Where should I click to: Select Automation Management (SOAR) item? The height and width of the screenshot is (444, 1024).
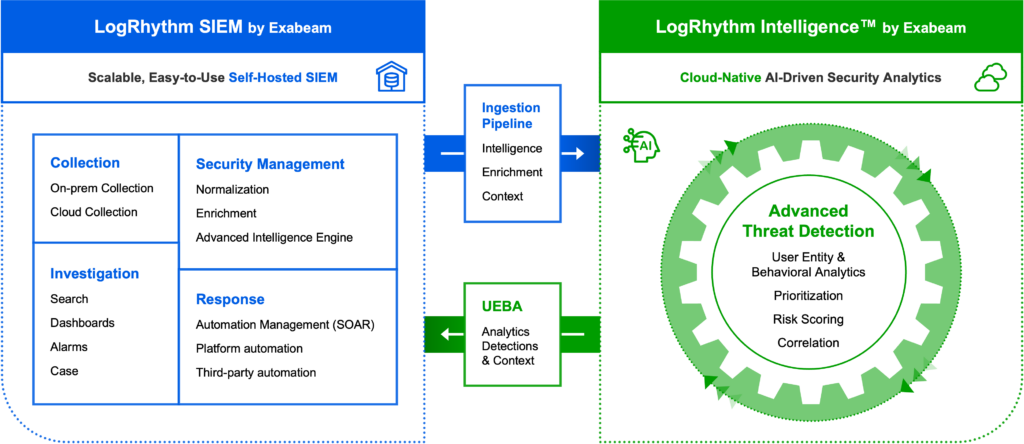(285, 324)
